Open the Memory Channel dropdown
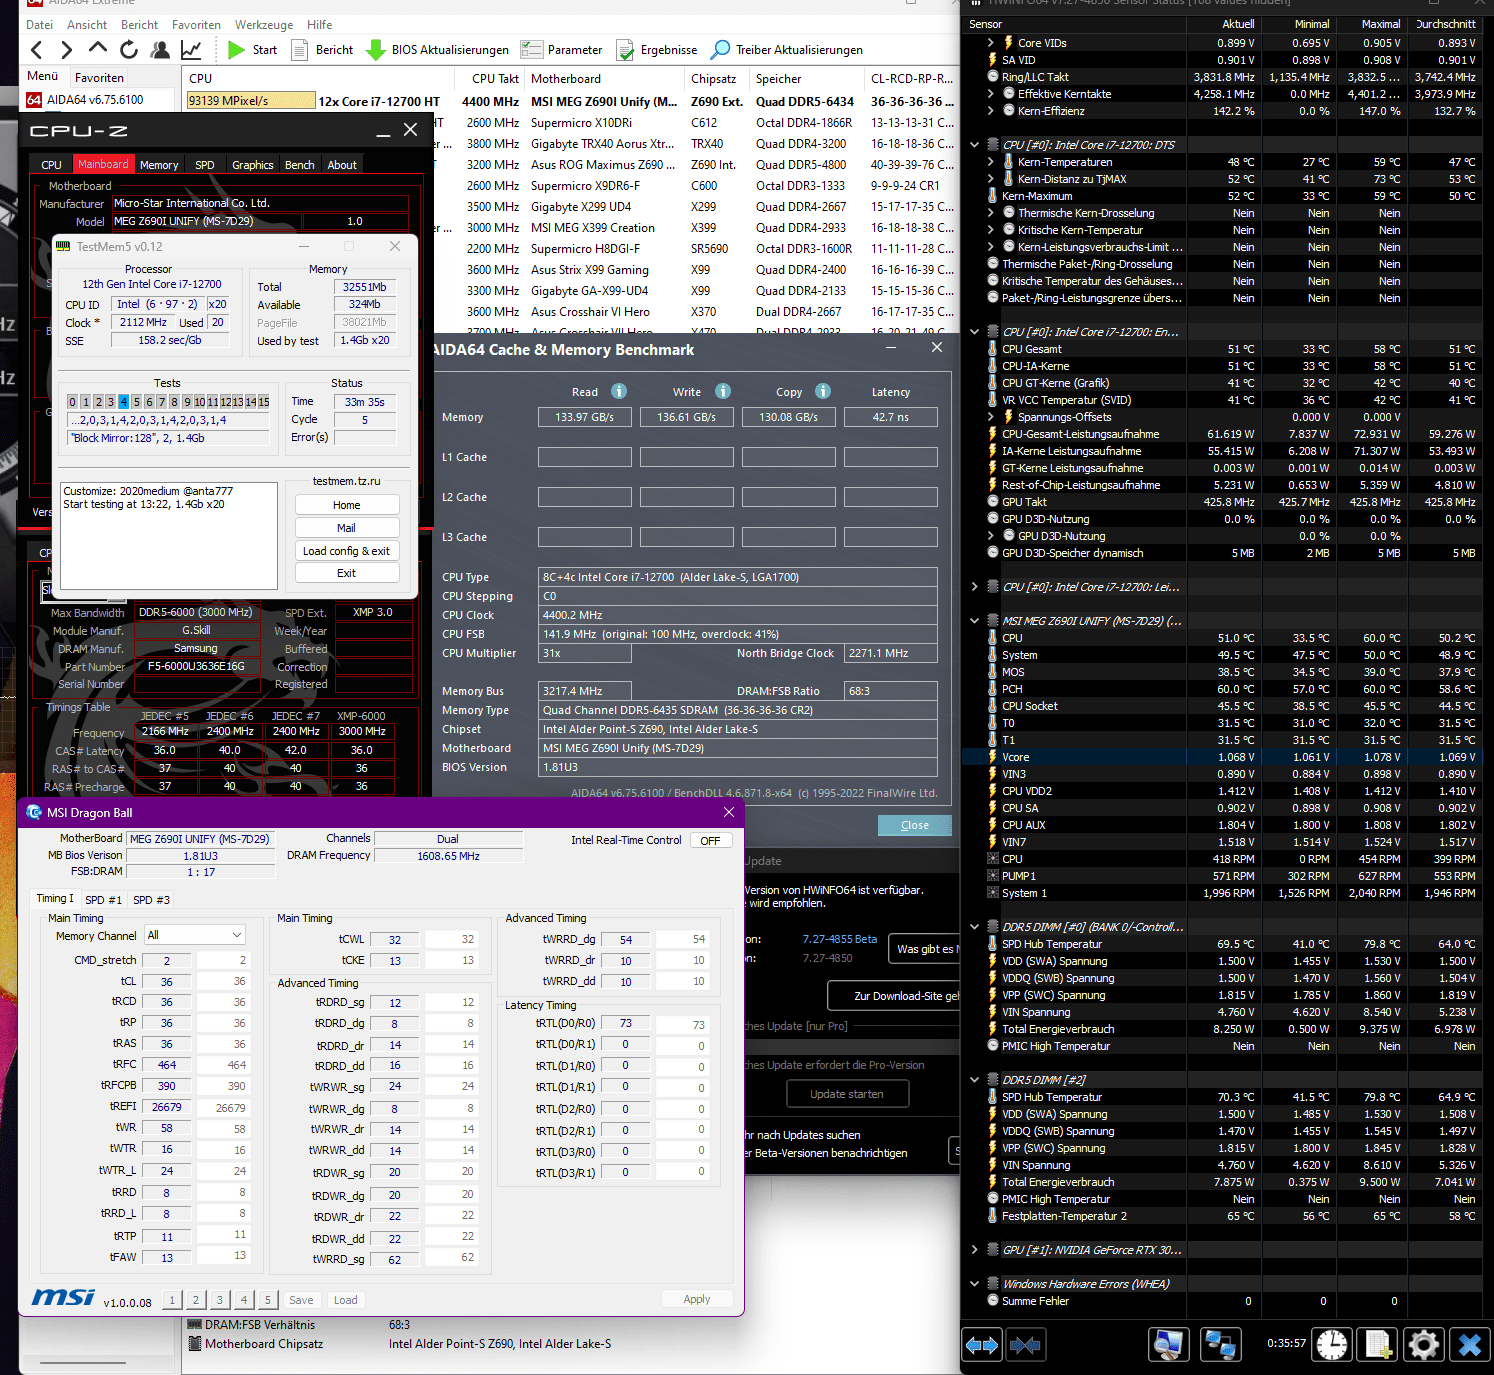The width and height of the screenshot is (1494, 1375). coord(195,935)
